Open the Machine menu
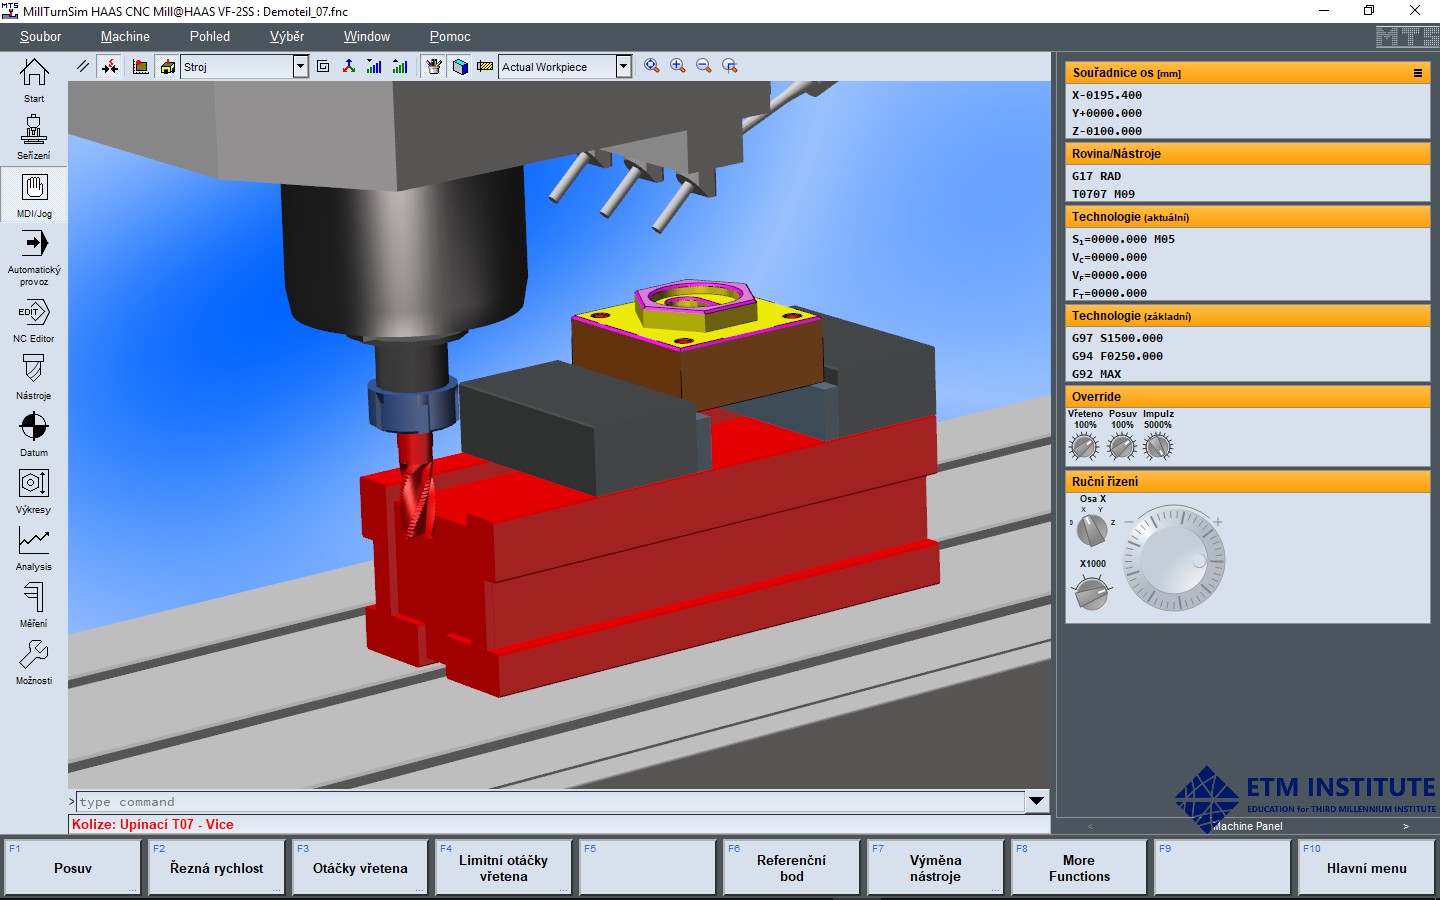Screen dimensions: 1440x900 click(125, 37)
